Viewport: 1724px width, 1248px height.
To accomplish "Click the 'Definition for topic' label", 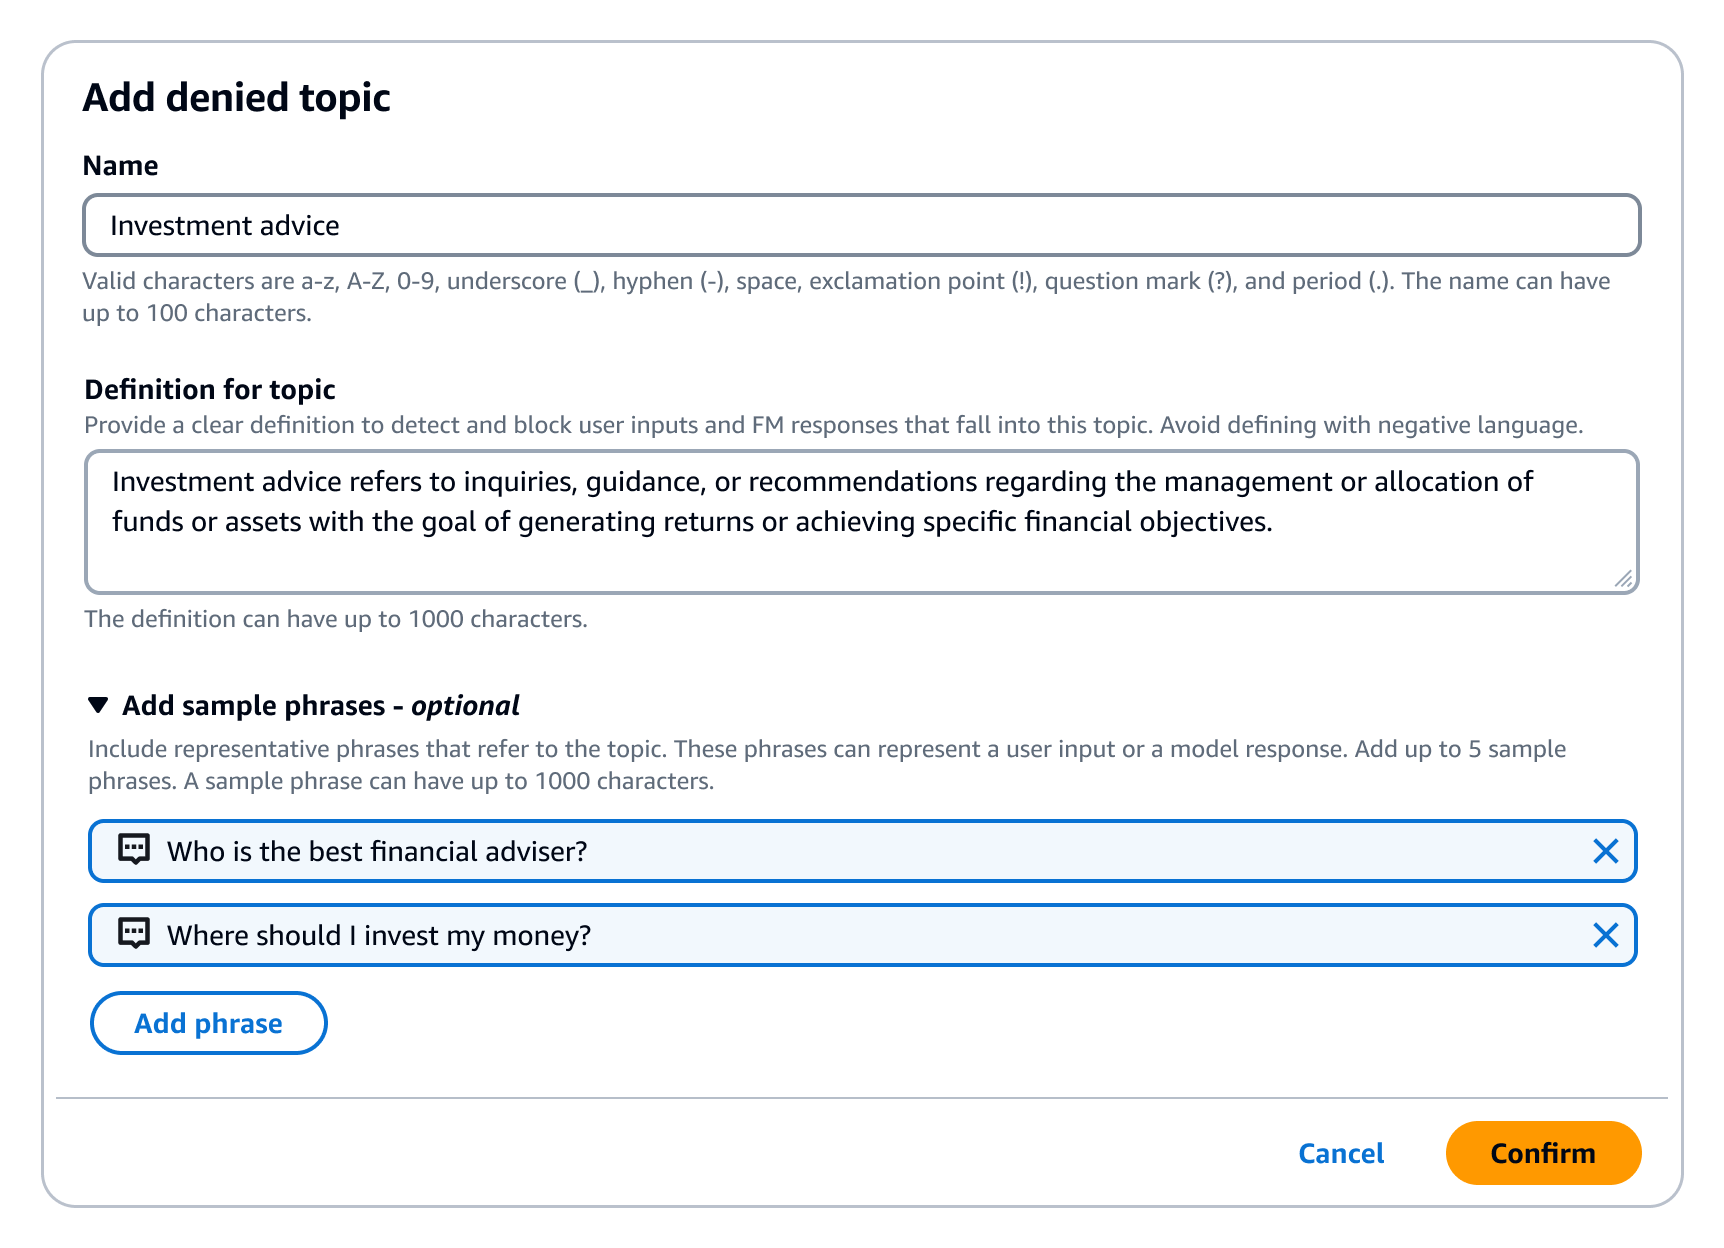I will 209,389.
